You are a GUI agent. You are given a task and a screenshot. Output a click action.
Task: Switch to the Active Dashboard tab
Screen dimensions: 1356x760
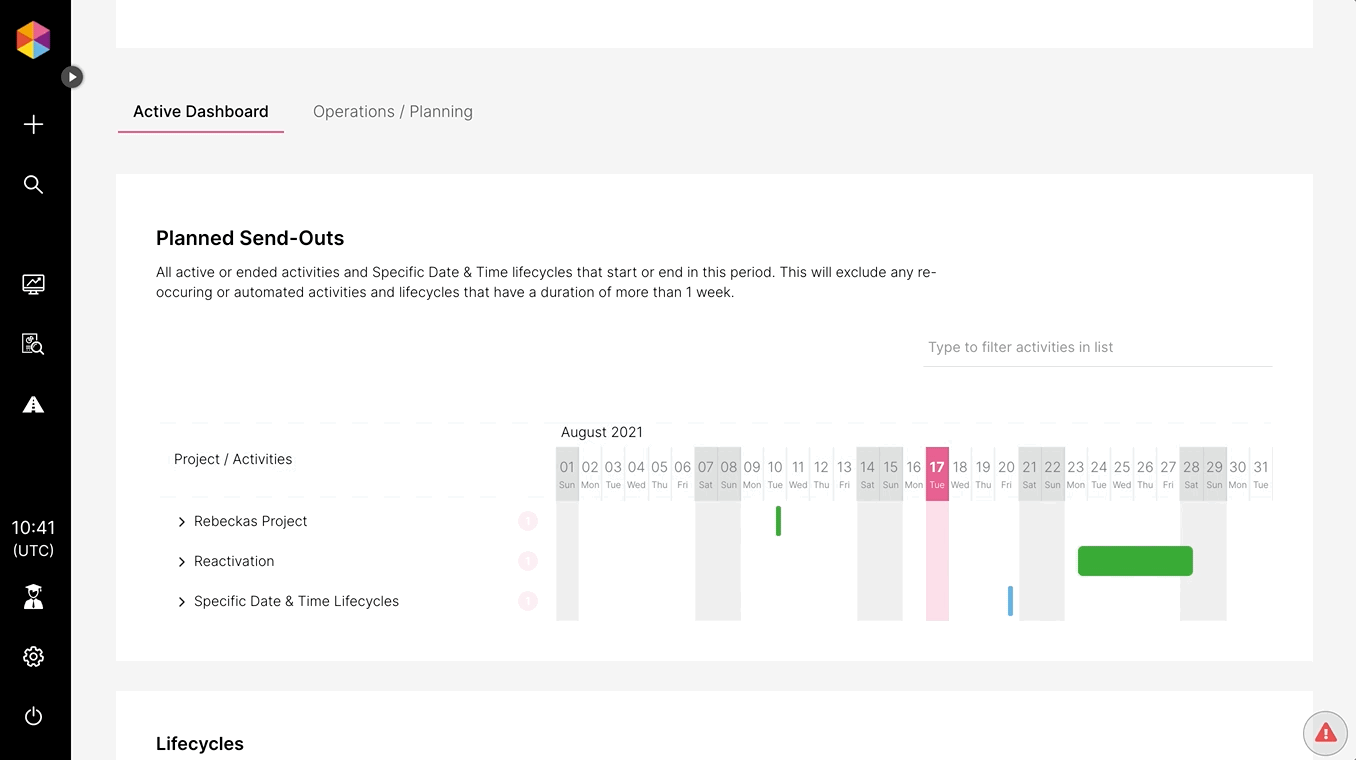201,112
